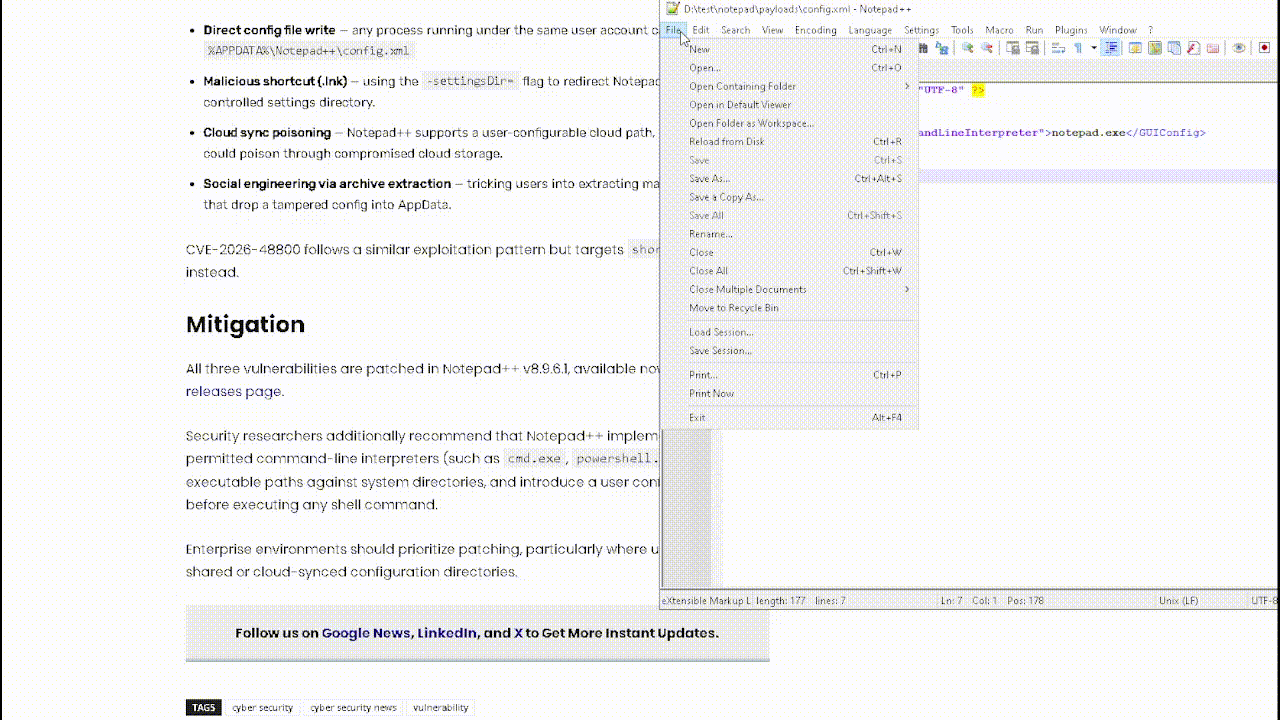Click the cyber security news tag
Viewport: 1280px width, 720px height.
point(353,707)
